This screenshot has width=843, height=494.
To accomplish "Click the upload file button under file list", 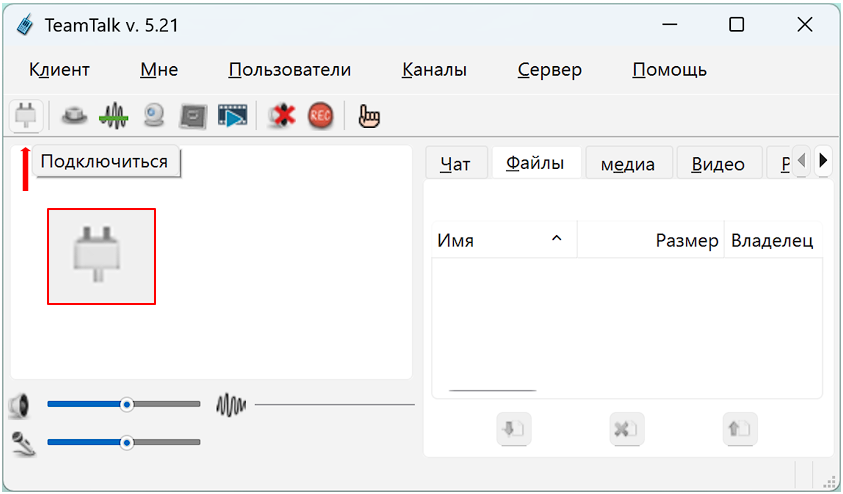I will (740, 429).
